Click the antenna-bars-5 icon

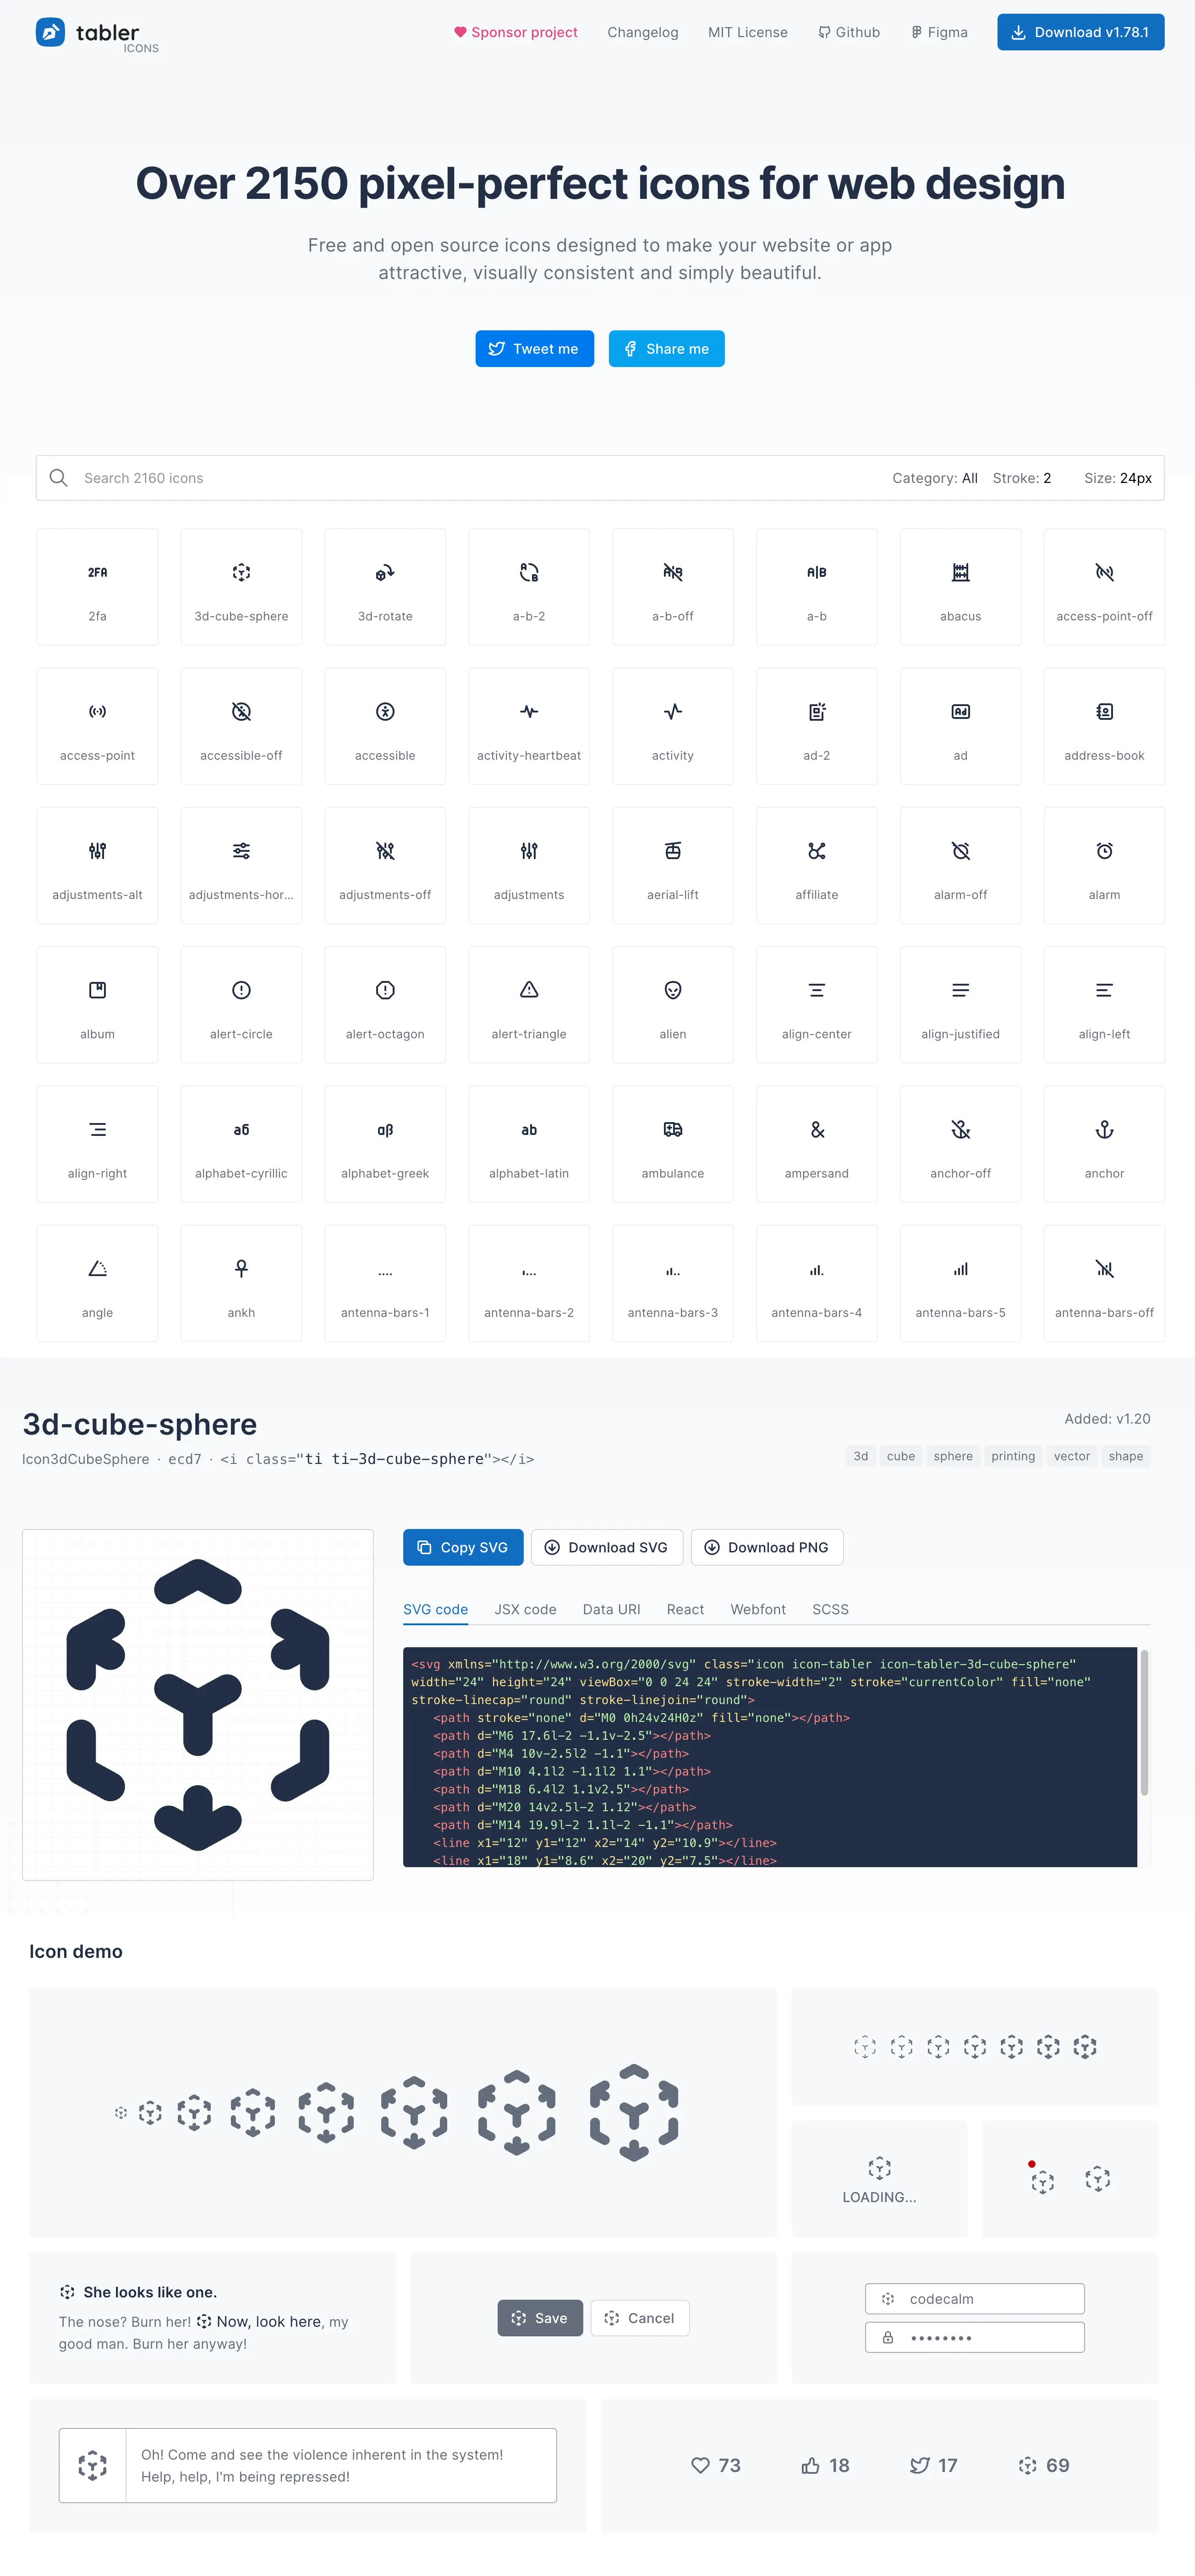(959, 1282)
